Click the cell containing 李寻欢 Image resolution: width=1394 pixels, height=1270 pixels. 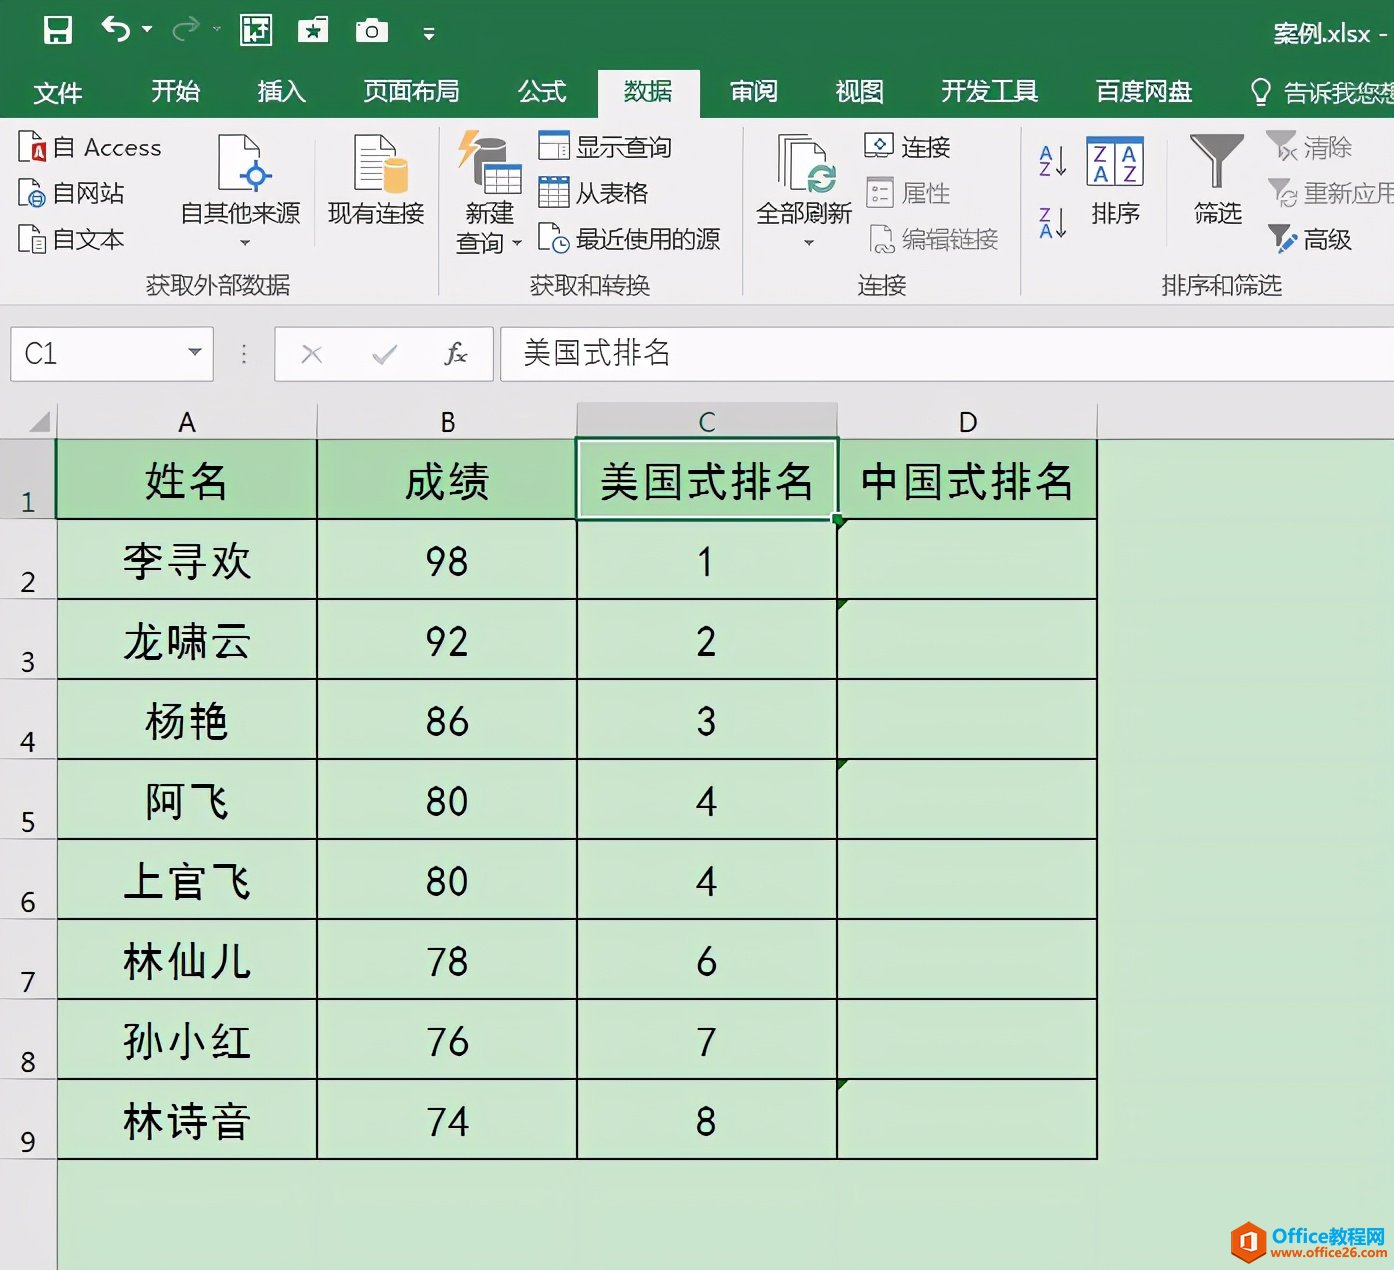tap(187, 560)
